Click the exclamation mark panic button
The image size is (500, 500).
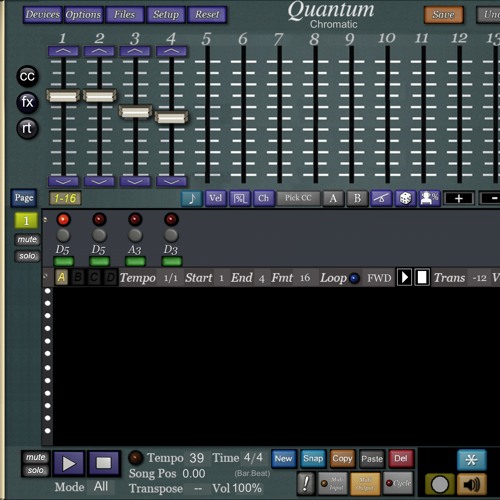click(x=306, y=483)
